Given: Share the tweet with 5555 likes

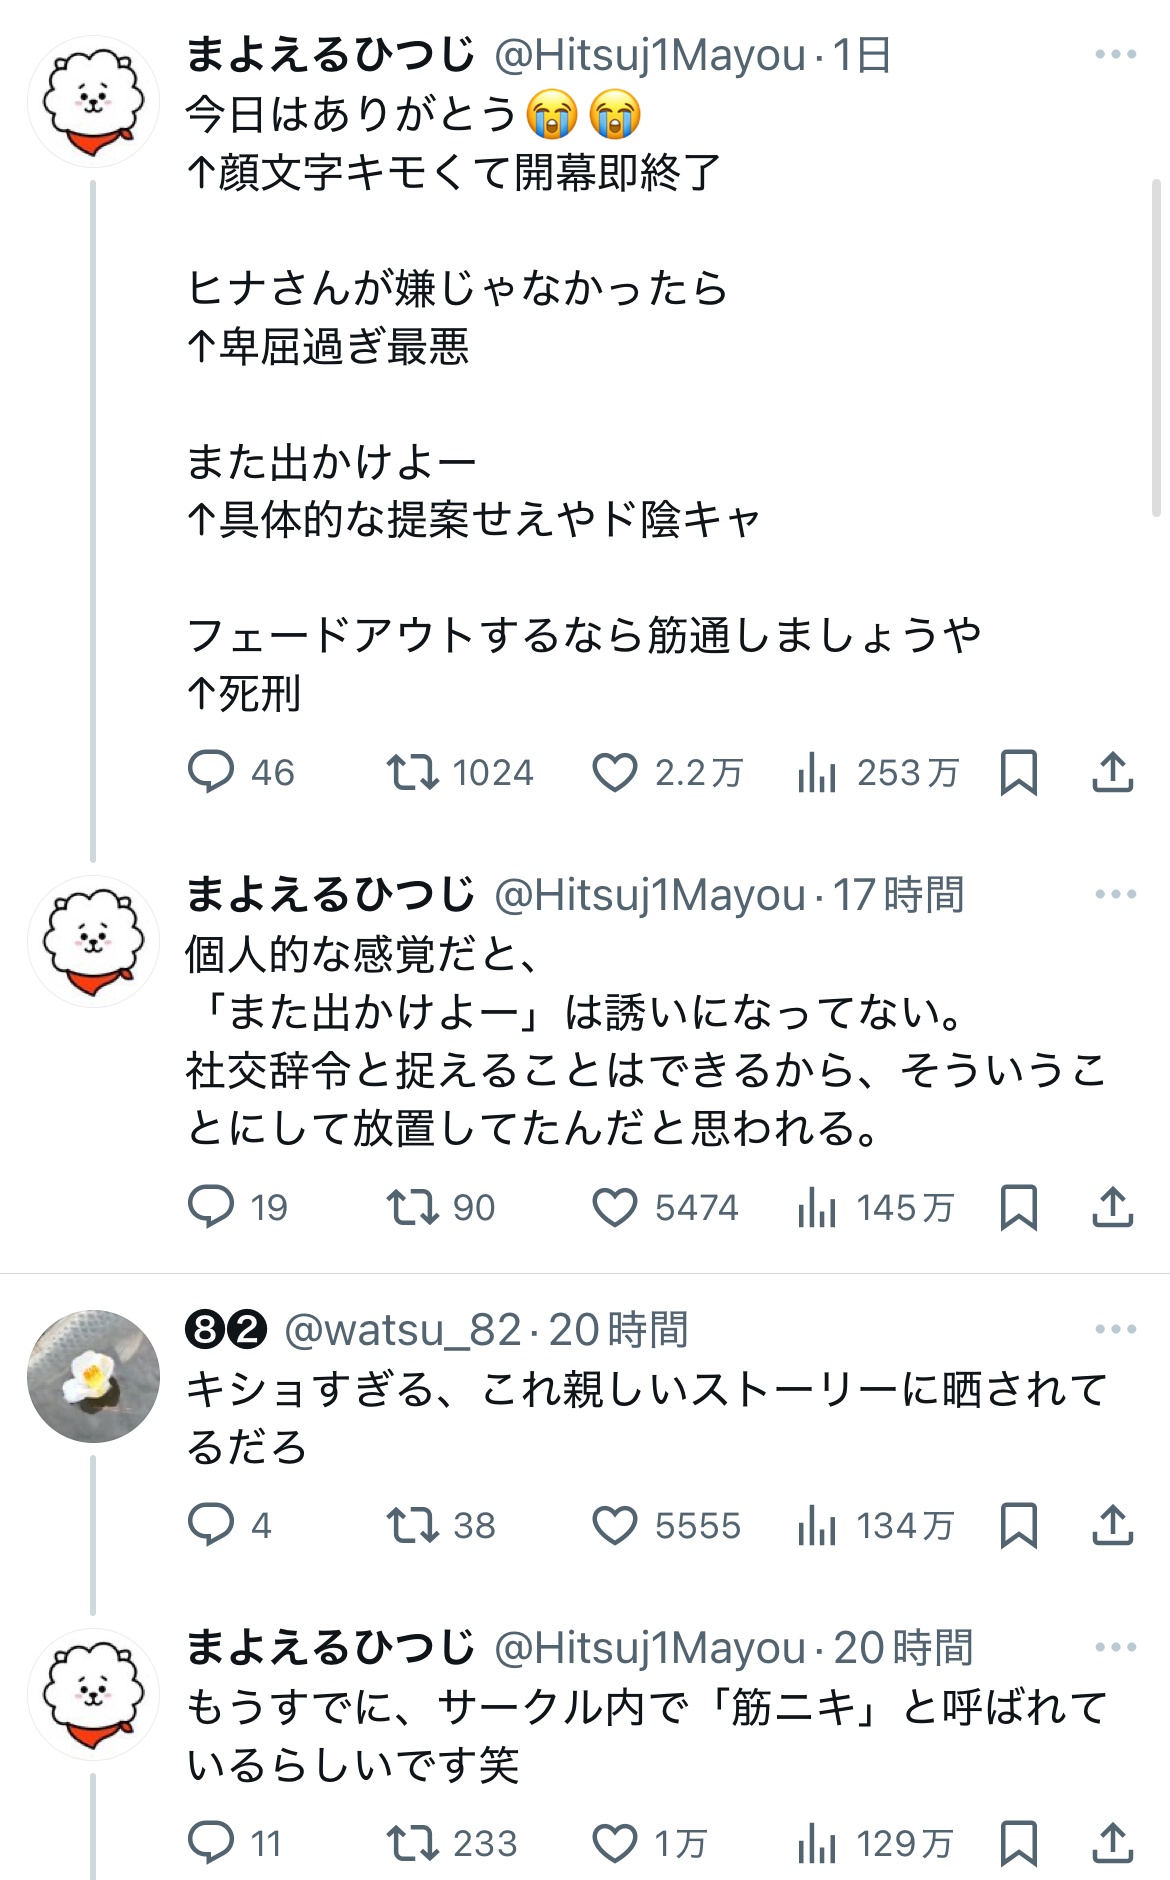Looking at the screenshot, I should click(x=1112, y=1525).
